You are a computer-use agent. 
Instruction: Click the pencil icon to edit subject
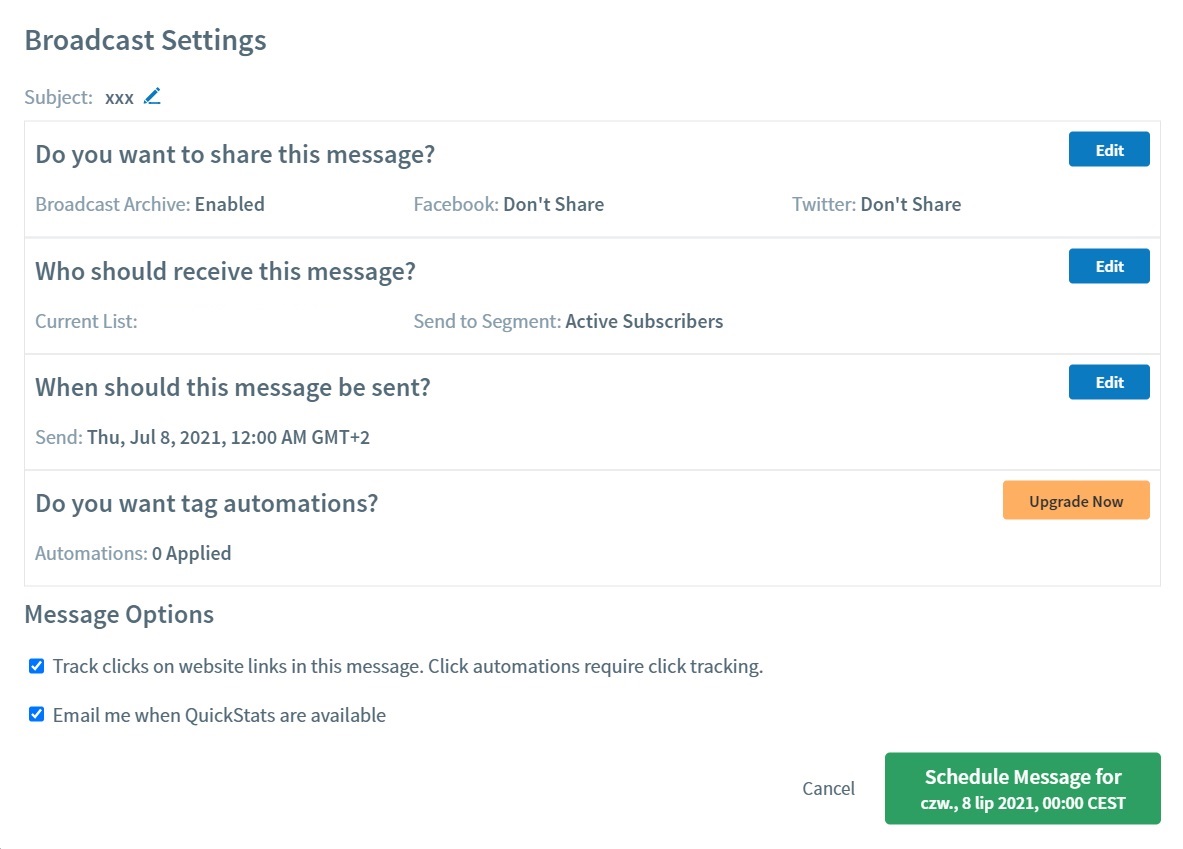point(152,97)
